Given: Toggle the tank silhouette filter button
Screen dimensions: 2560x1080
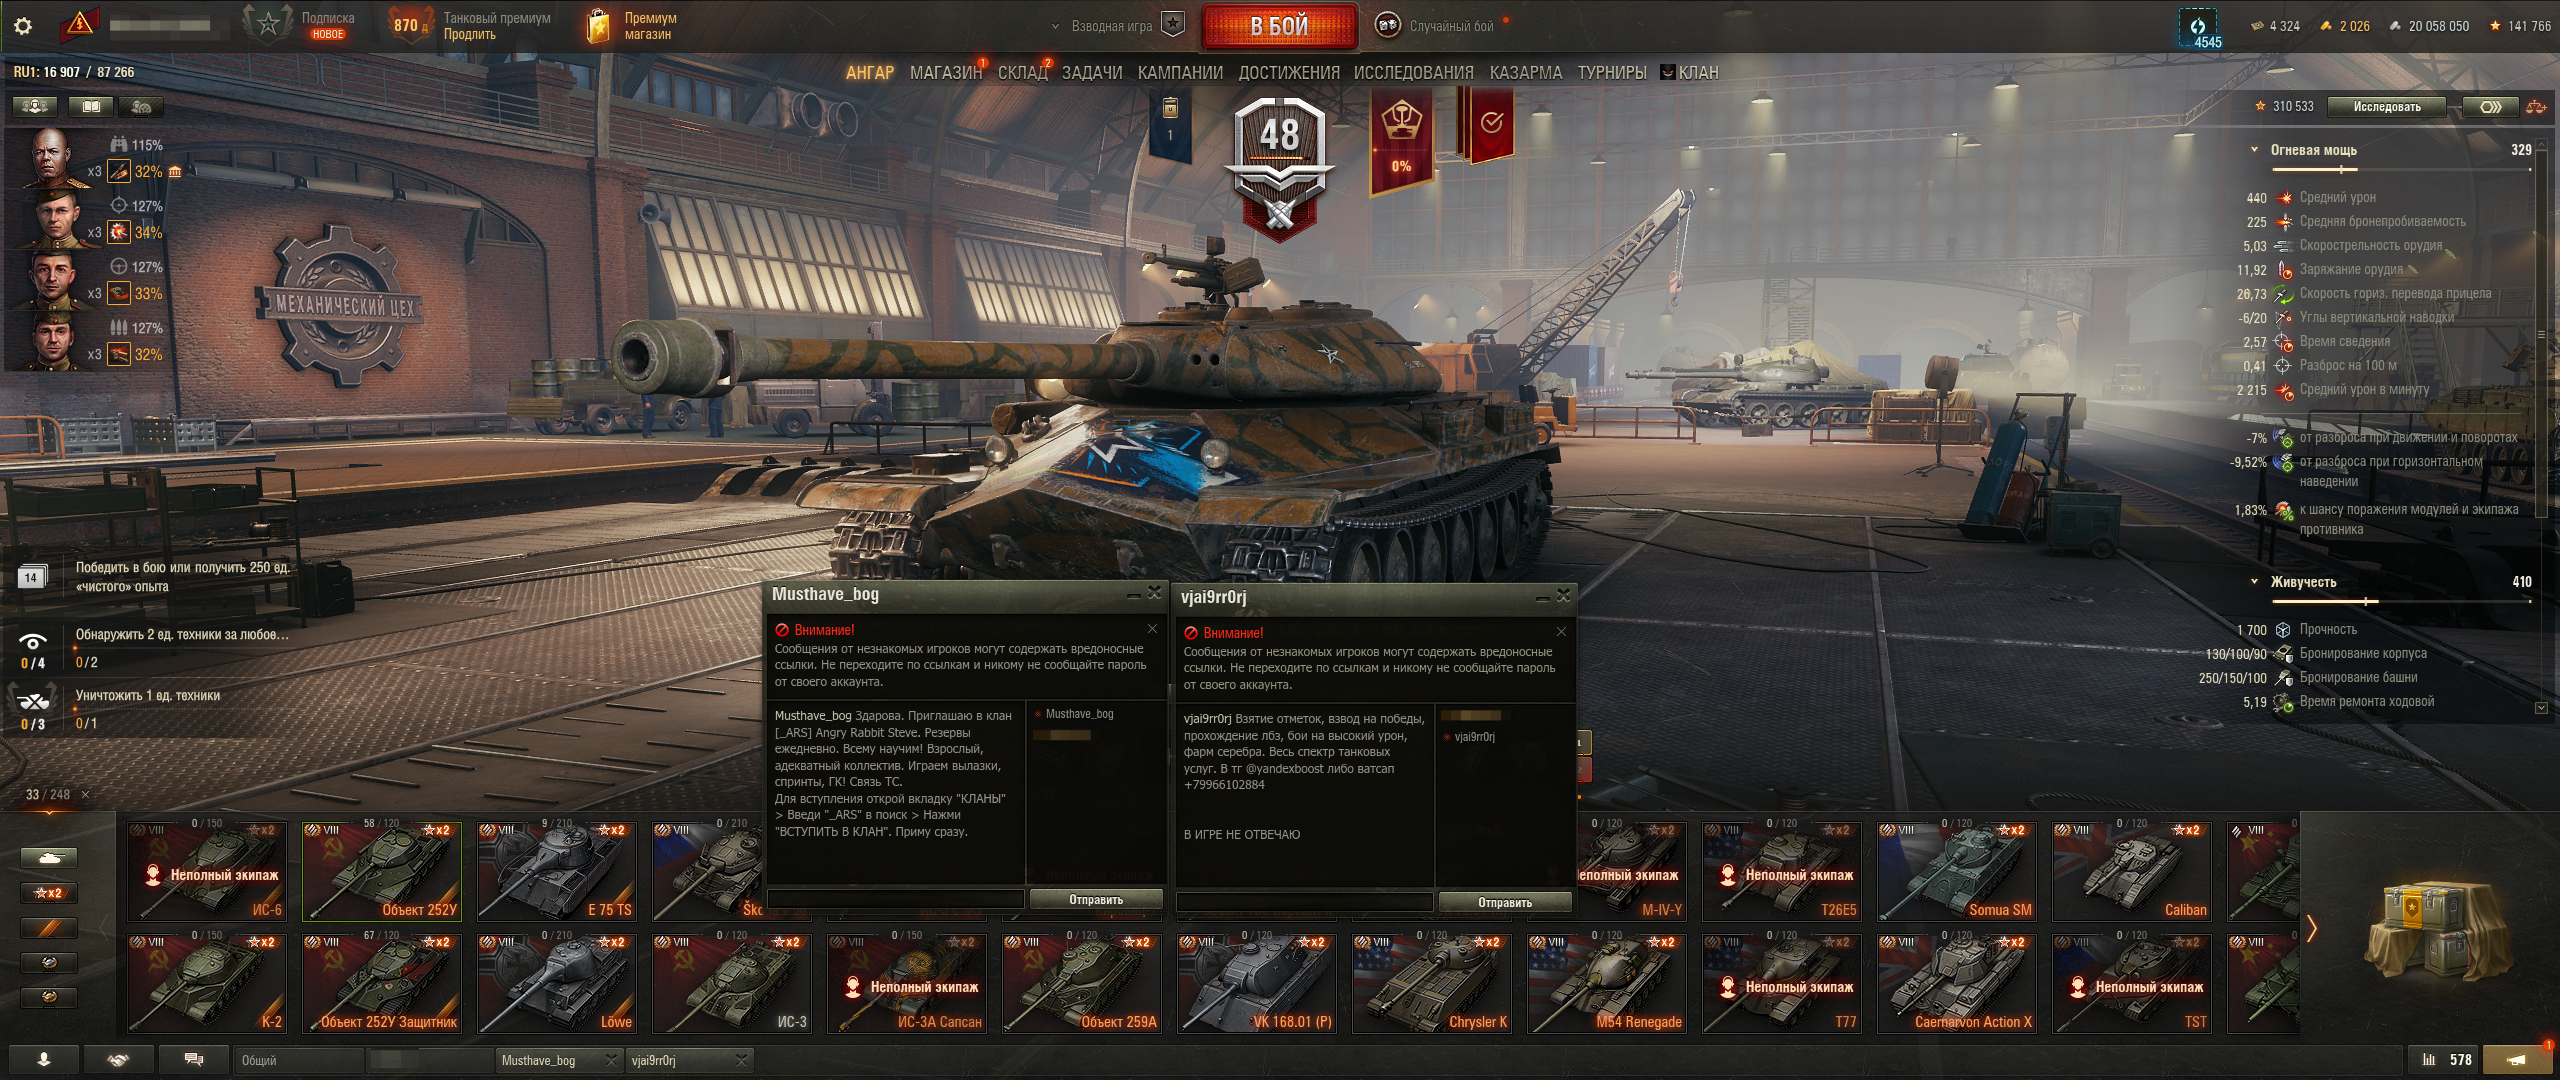Looking at the screenshot, I should 48,858.
